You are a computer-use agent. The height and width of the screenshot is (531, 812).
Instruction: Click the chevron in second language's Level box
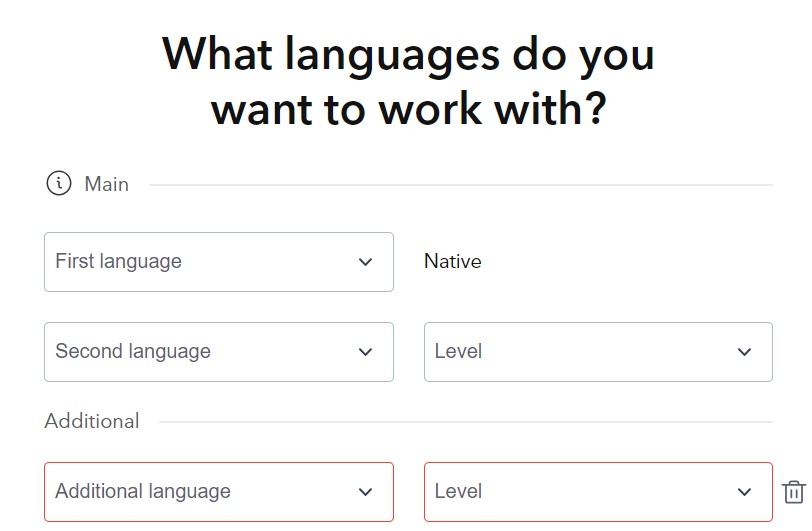(744, 352)
